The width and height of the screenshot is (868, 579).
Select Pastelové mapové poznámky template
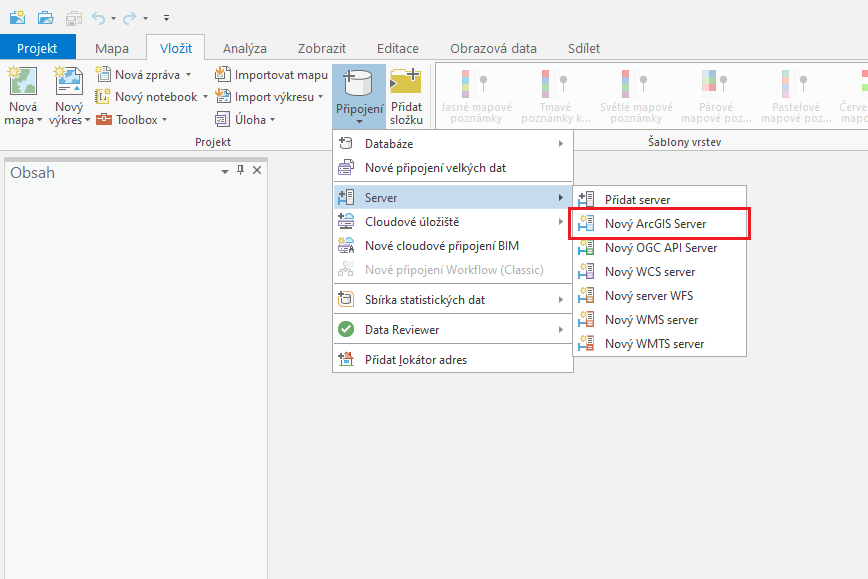click(x=796, y=95)
